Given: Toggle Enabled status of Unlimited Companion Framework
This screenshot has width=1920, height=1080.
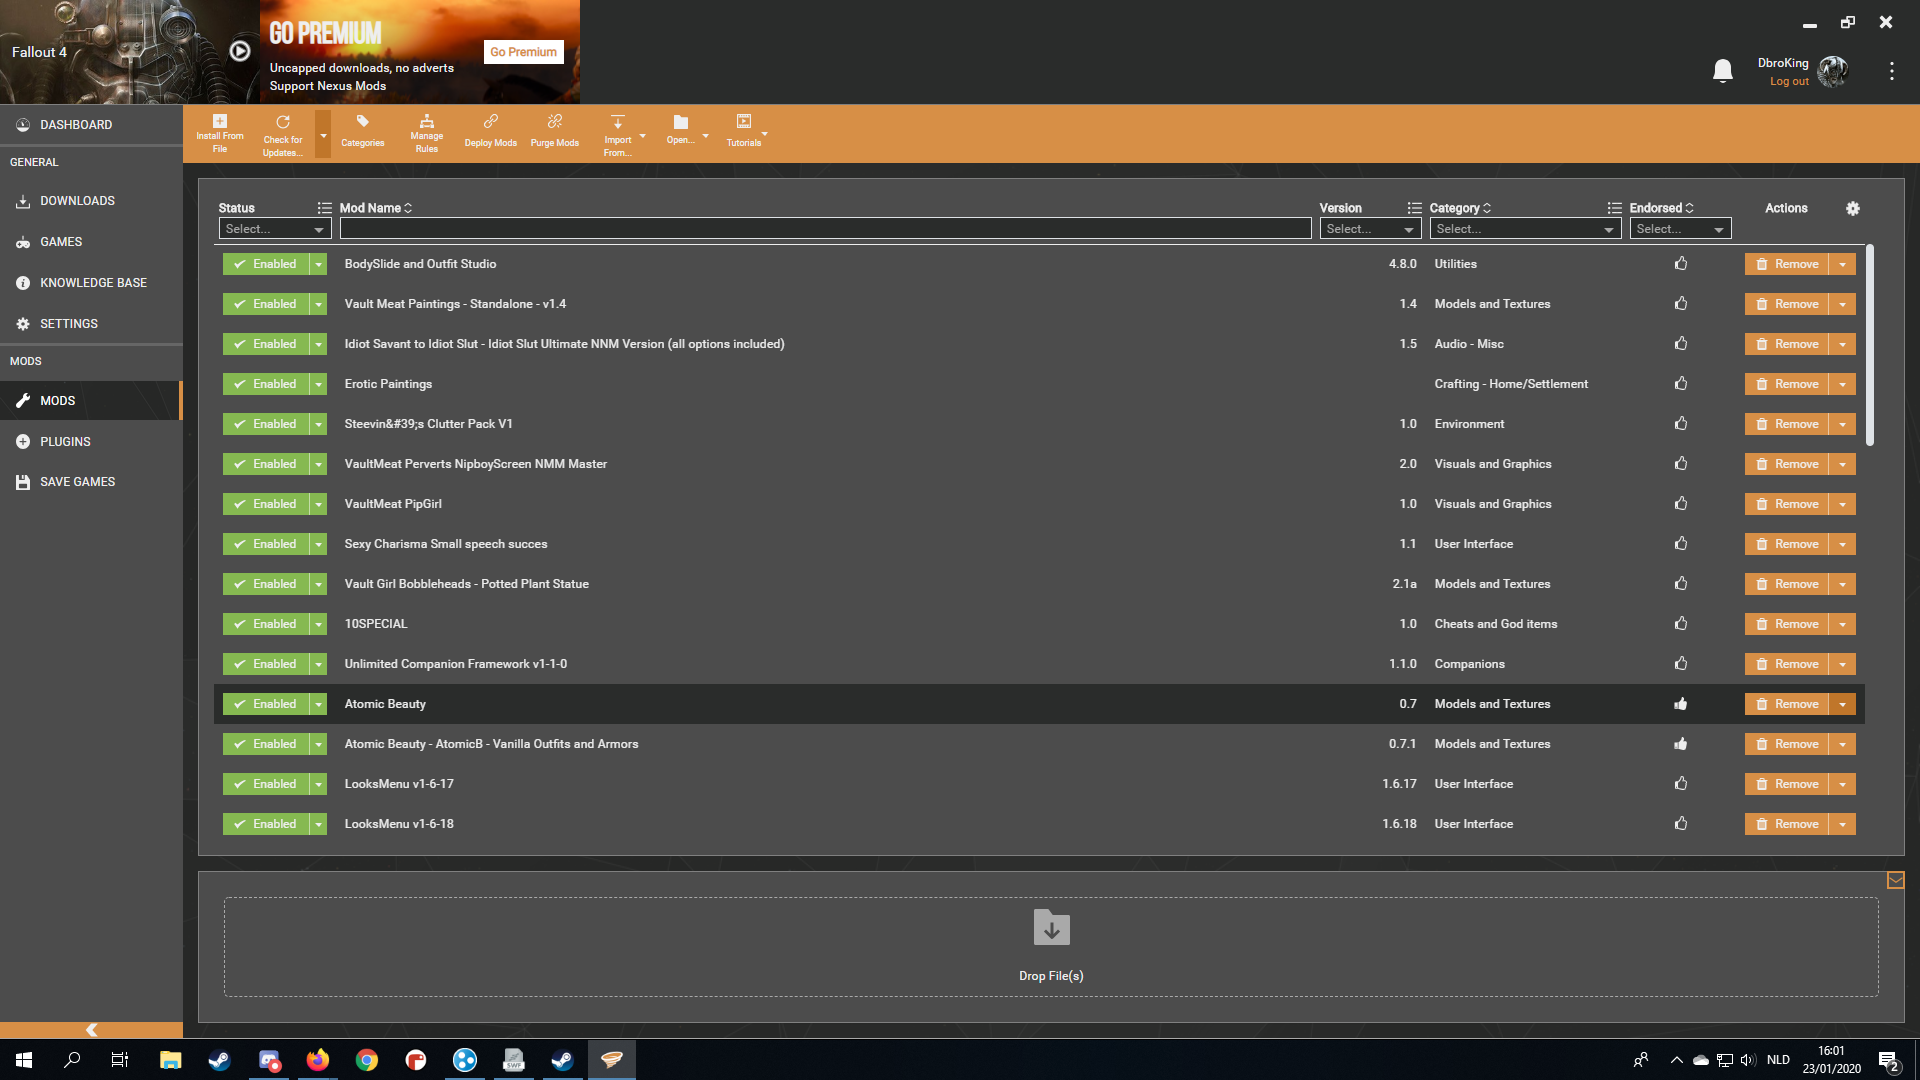Looking at the screenshot, I should 266,664.
